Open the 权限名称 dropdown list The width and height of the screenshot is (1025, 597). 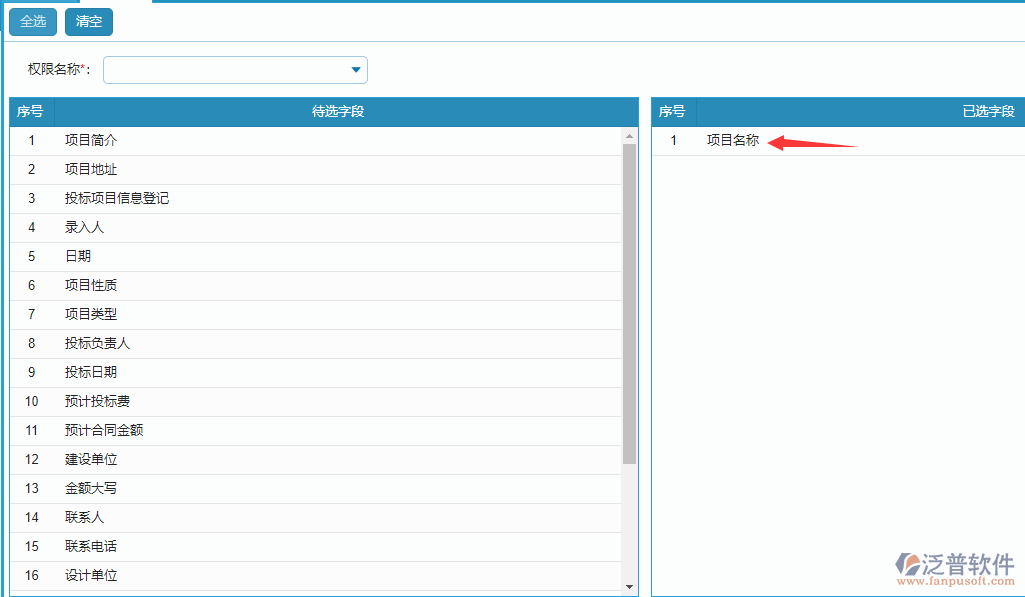(x=235, y=70)
